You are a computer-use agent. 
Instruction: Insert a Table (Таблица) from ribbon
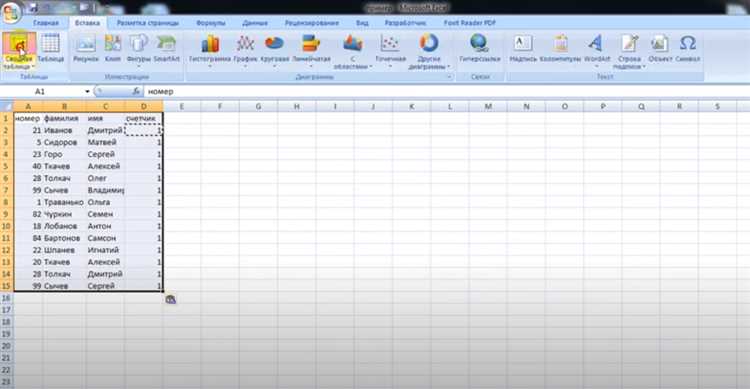click(x=50, y=48)
